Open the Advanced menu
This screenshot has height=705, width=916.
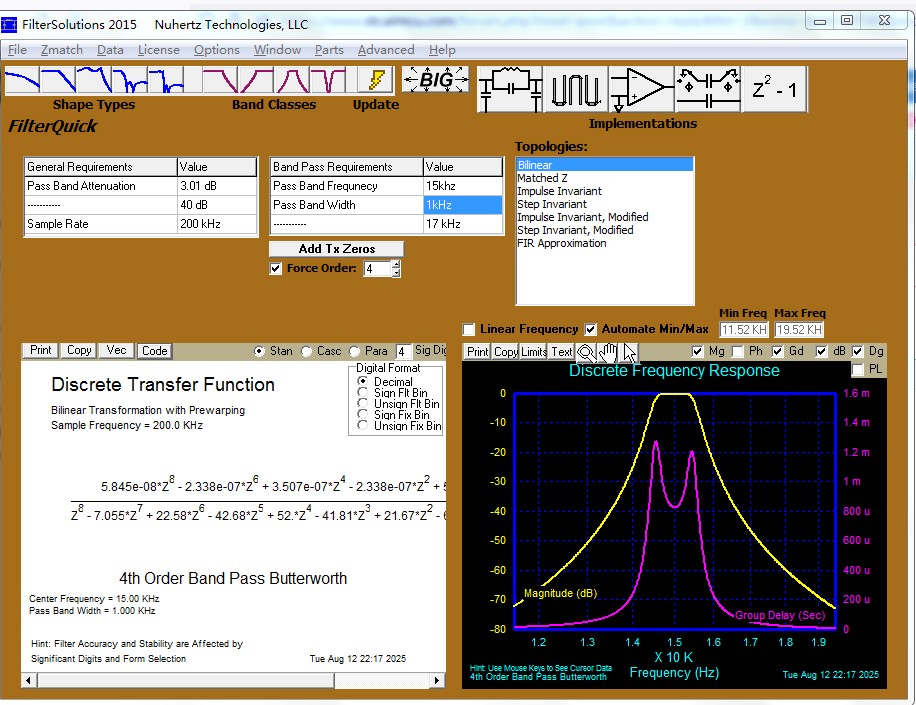tap(385, 50)
